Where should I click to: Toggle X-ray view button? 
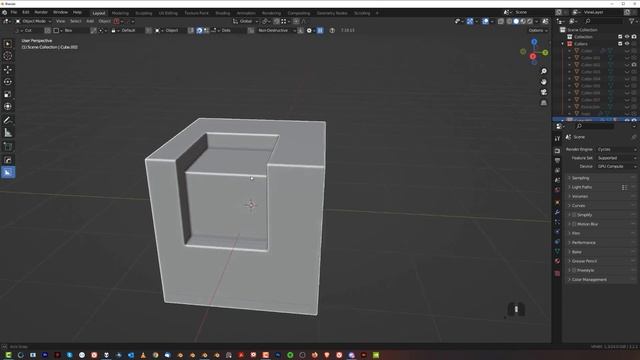(x=501, y=21)
